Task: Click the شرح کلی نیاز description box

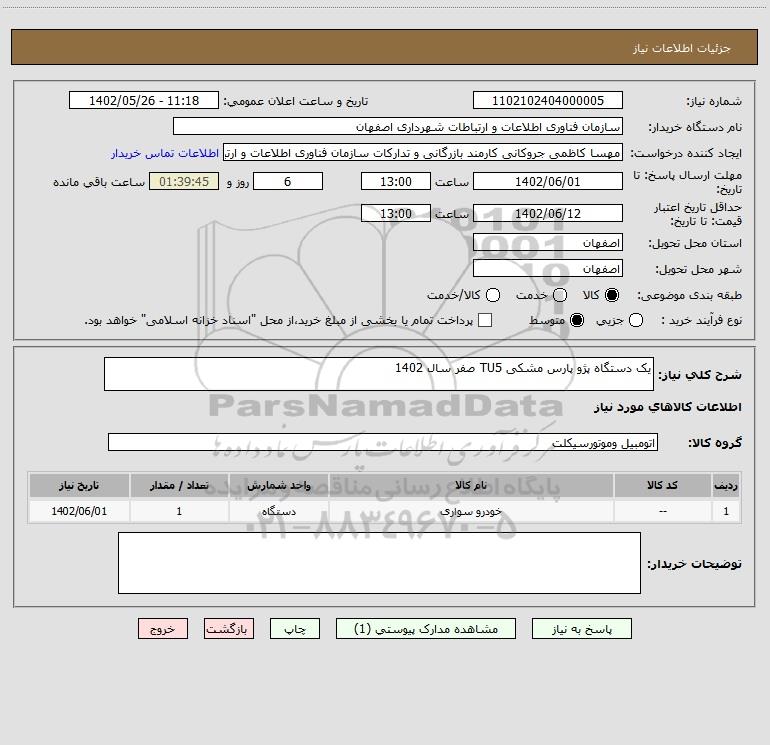Action: (379, 374)
